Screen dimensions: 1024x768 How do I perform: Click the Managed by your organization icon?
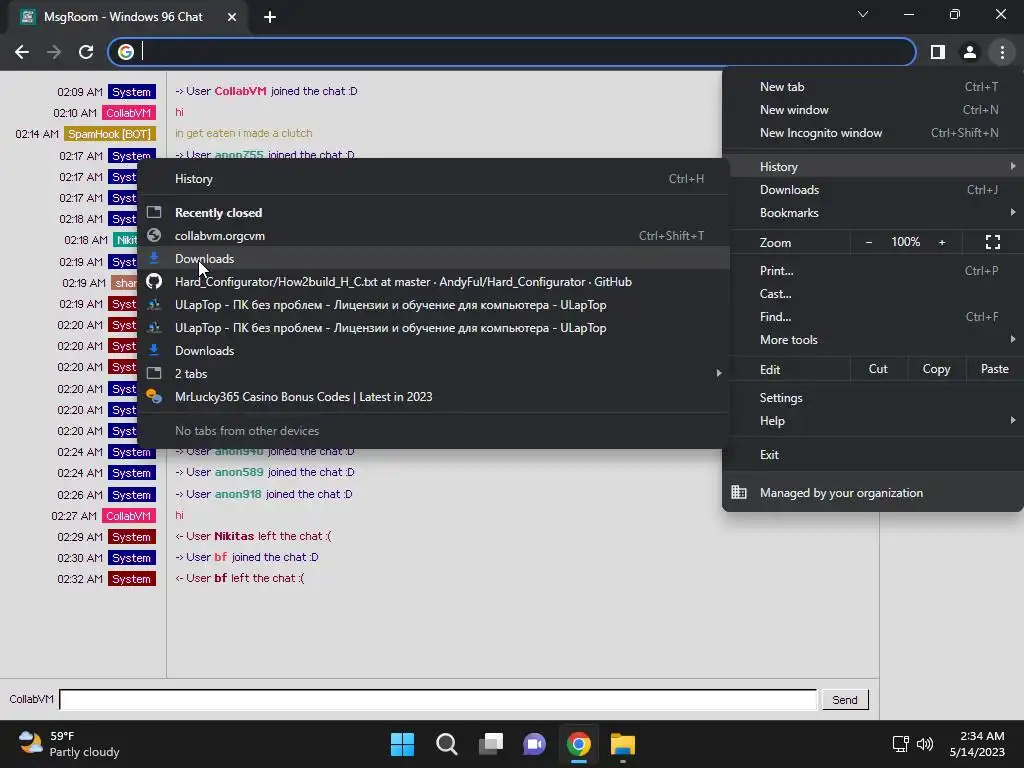(x=739, y=492)
